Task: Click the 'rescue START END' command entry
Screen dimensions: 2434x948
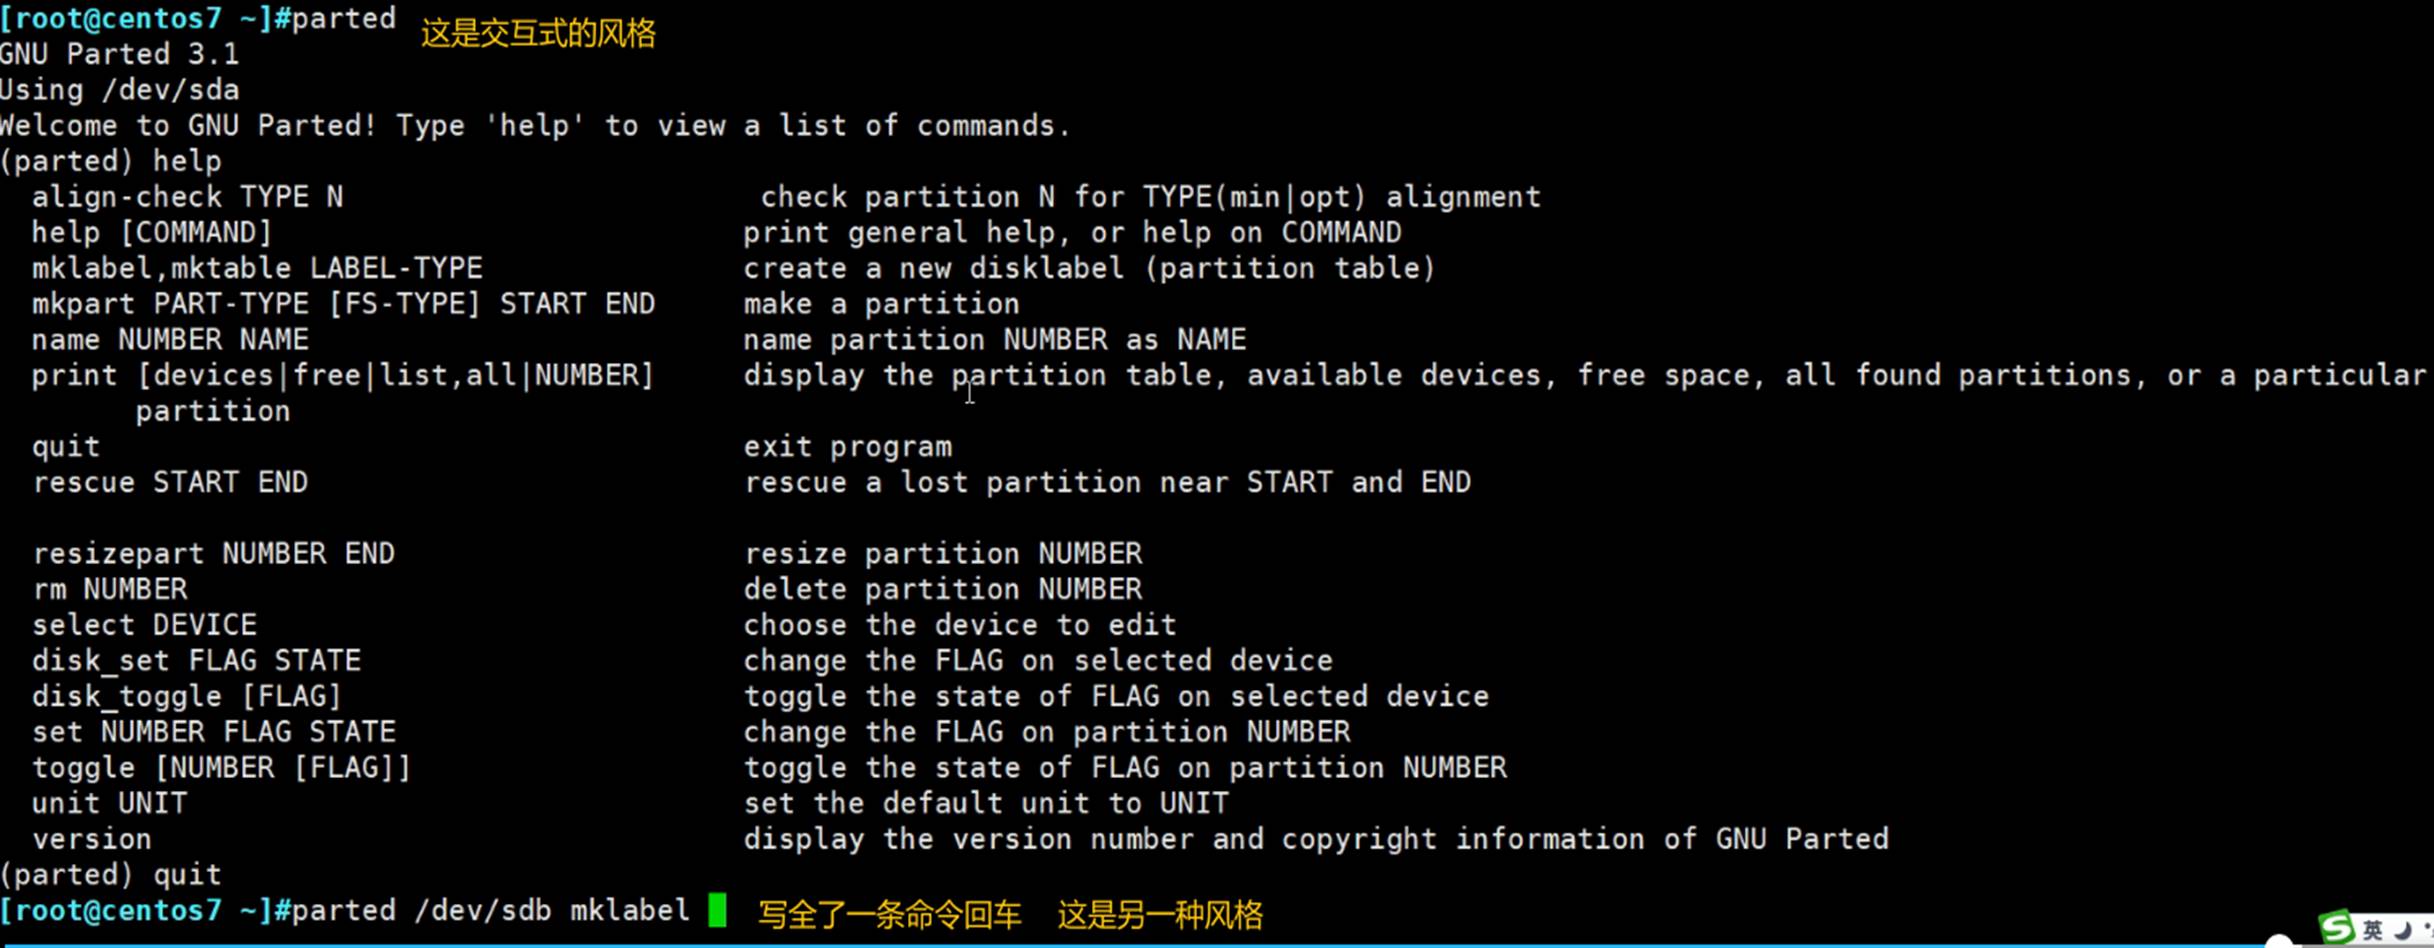Action: (170, 482)
